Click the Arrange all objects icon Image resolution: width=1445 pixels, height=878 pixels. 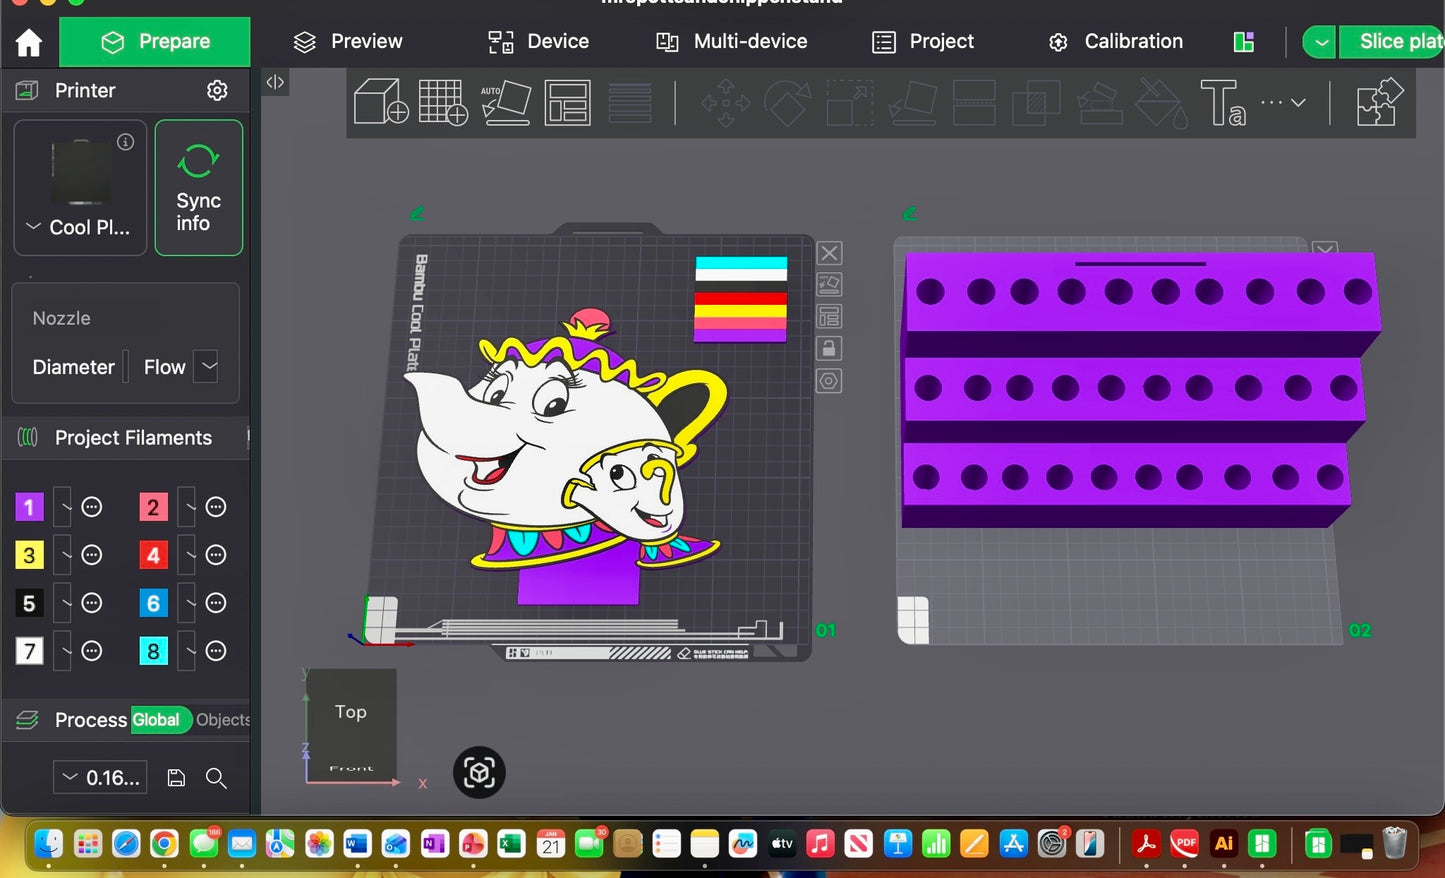pos(567,102)
